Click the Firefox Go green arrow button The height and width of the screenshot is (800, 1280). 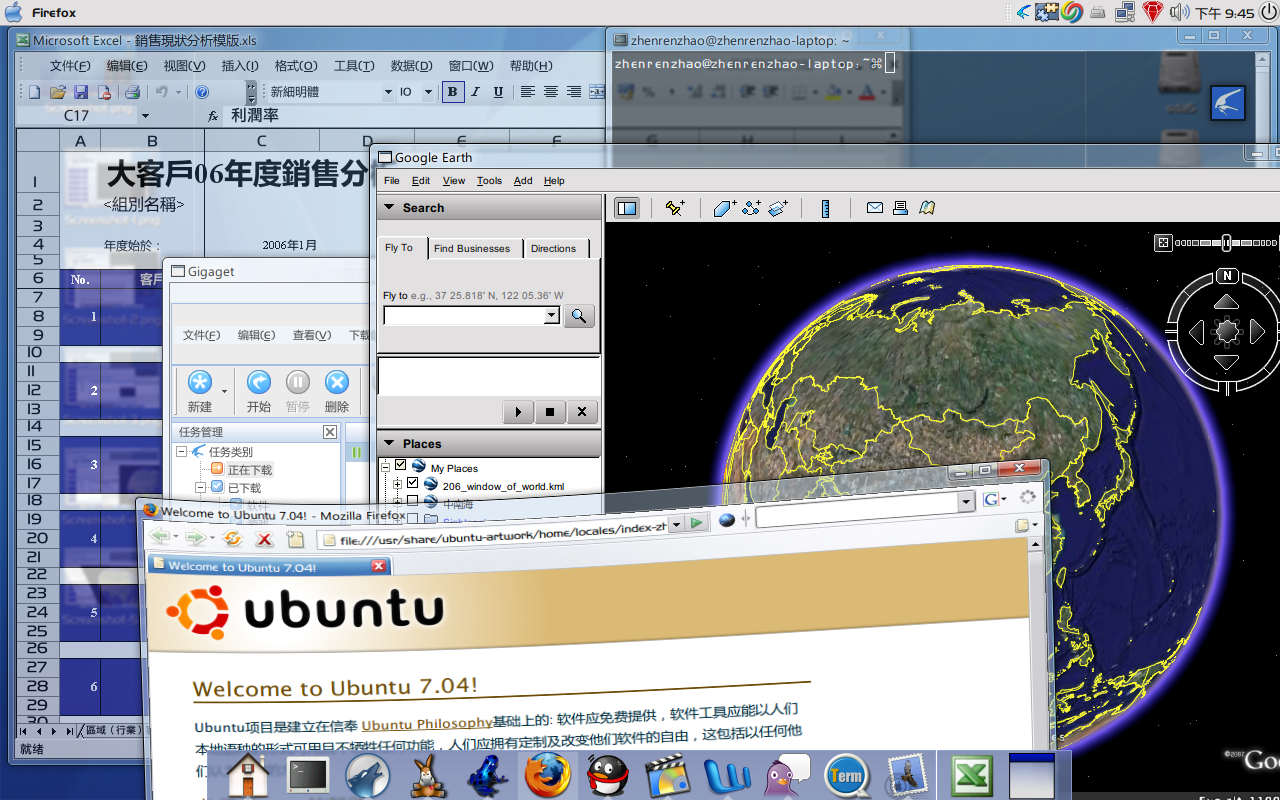pos(697,522)
